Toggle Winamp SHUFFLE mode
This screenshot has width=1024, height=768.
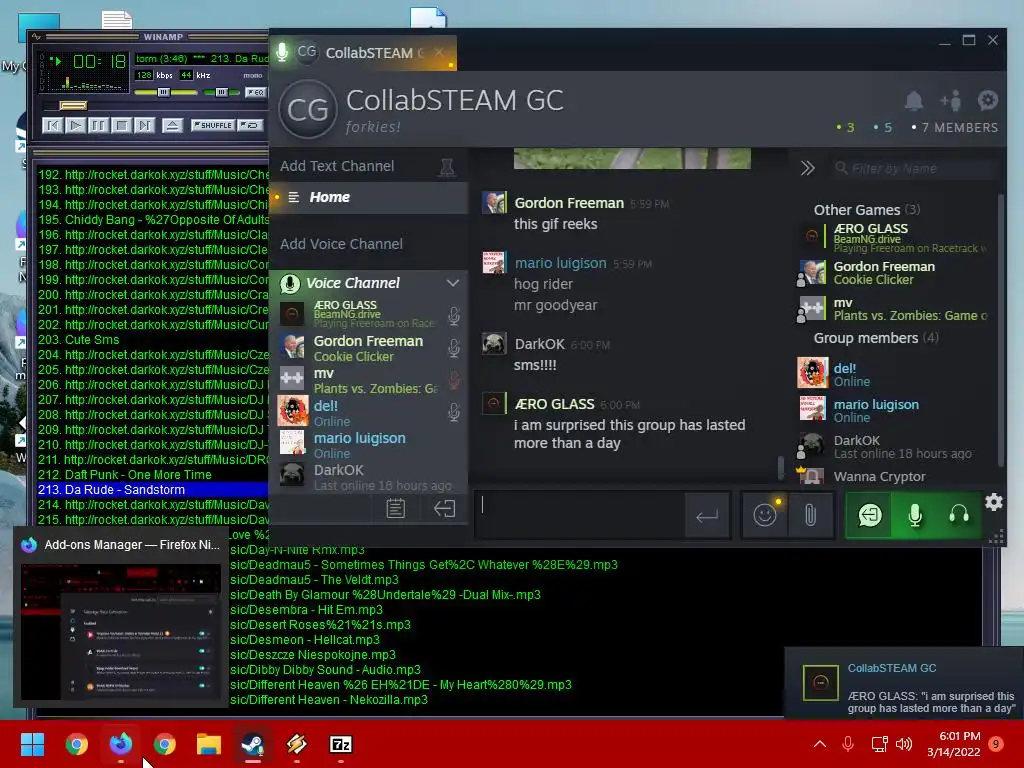tap(212, 125)
